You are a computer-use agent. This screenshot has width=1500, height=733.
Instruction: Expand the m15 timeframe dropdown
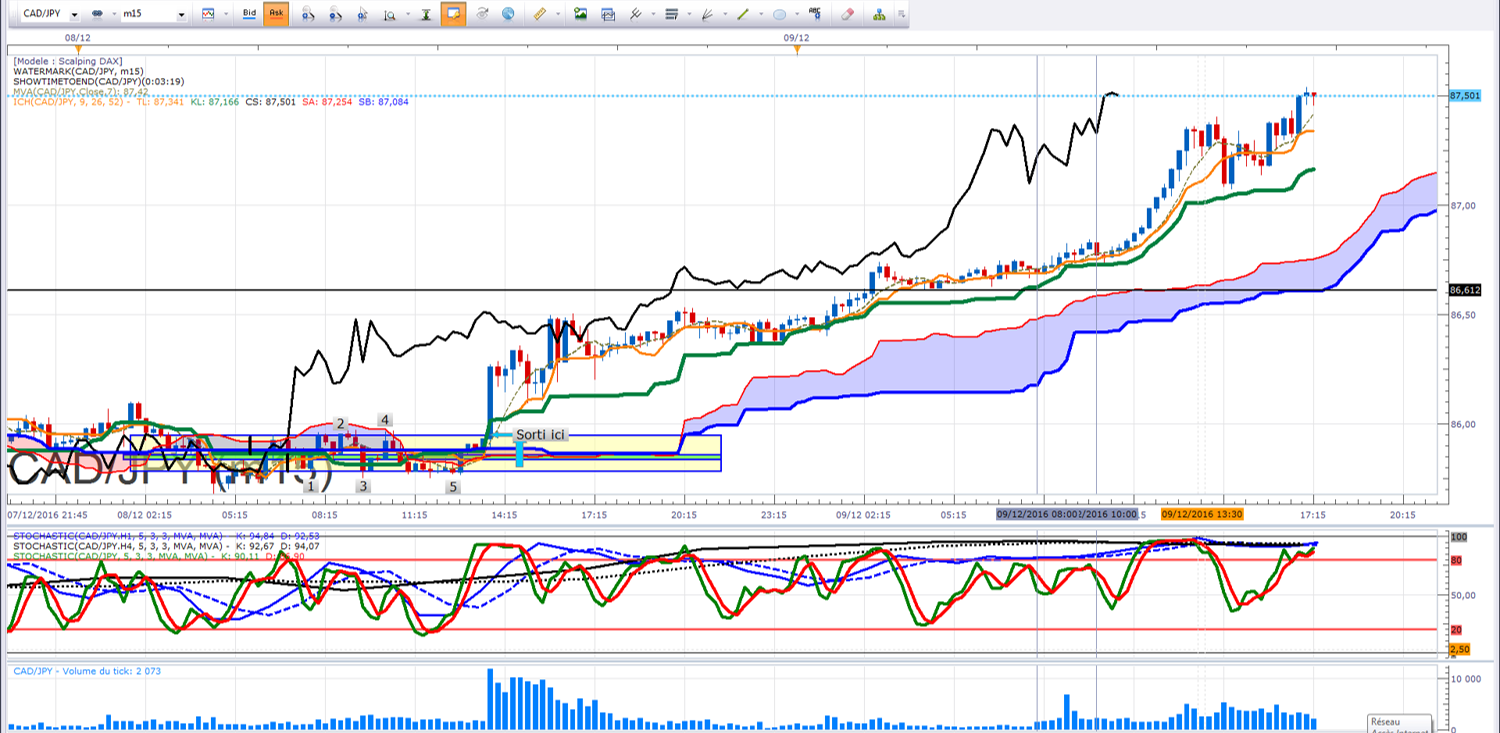point(180,15)
